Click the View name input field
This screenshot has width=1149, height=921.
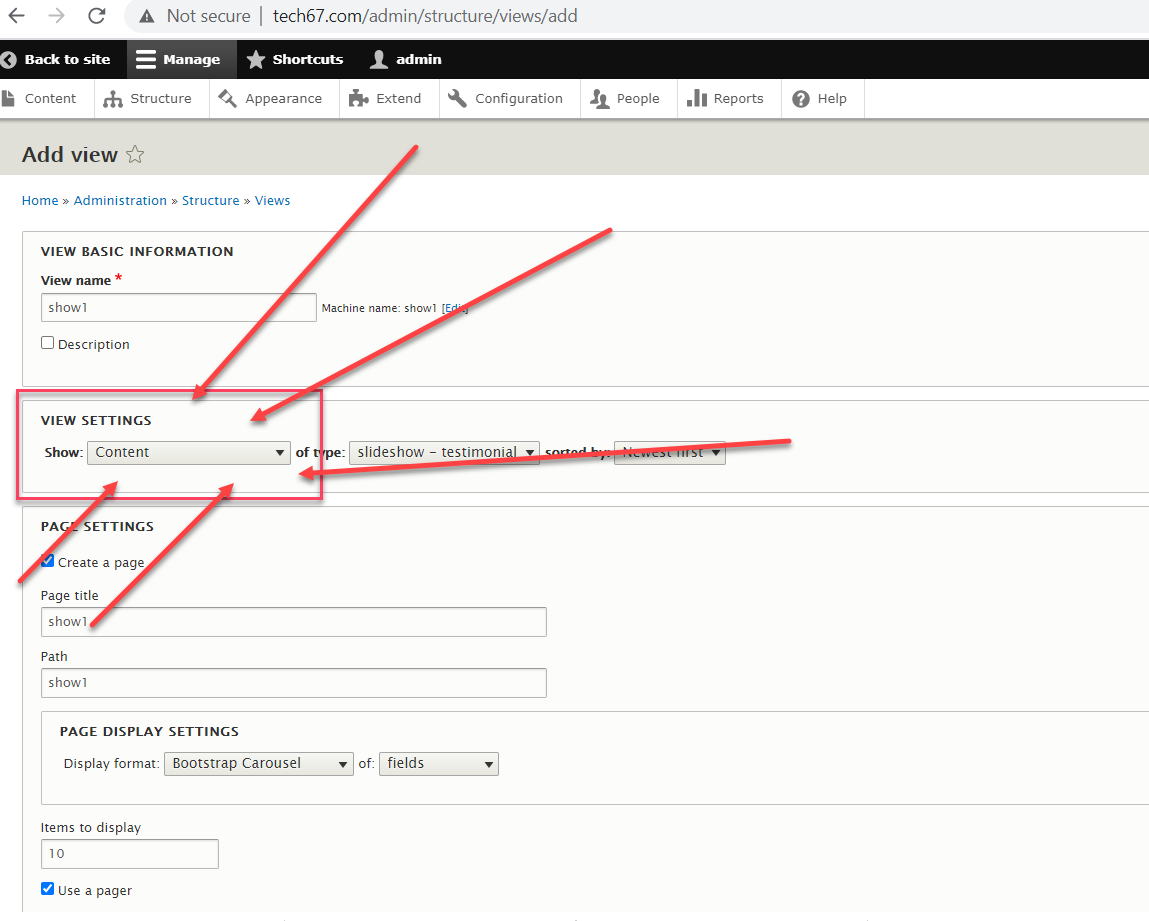179,308
